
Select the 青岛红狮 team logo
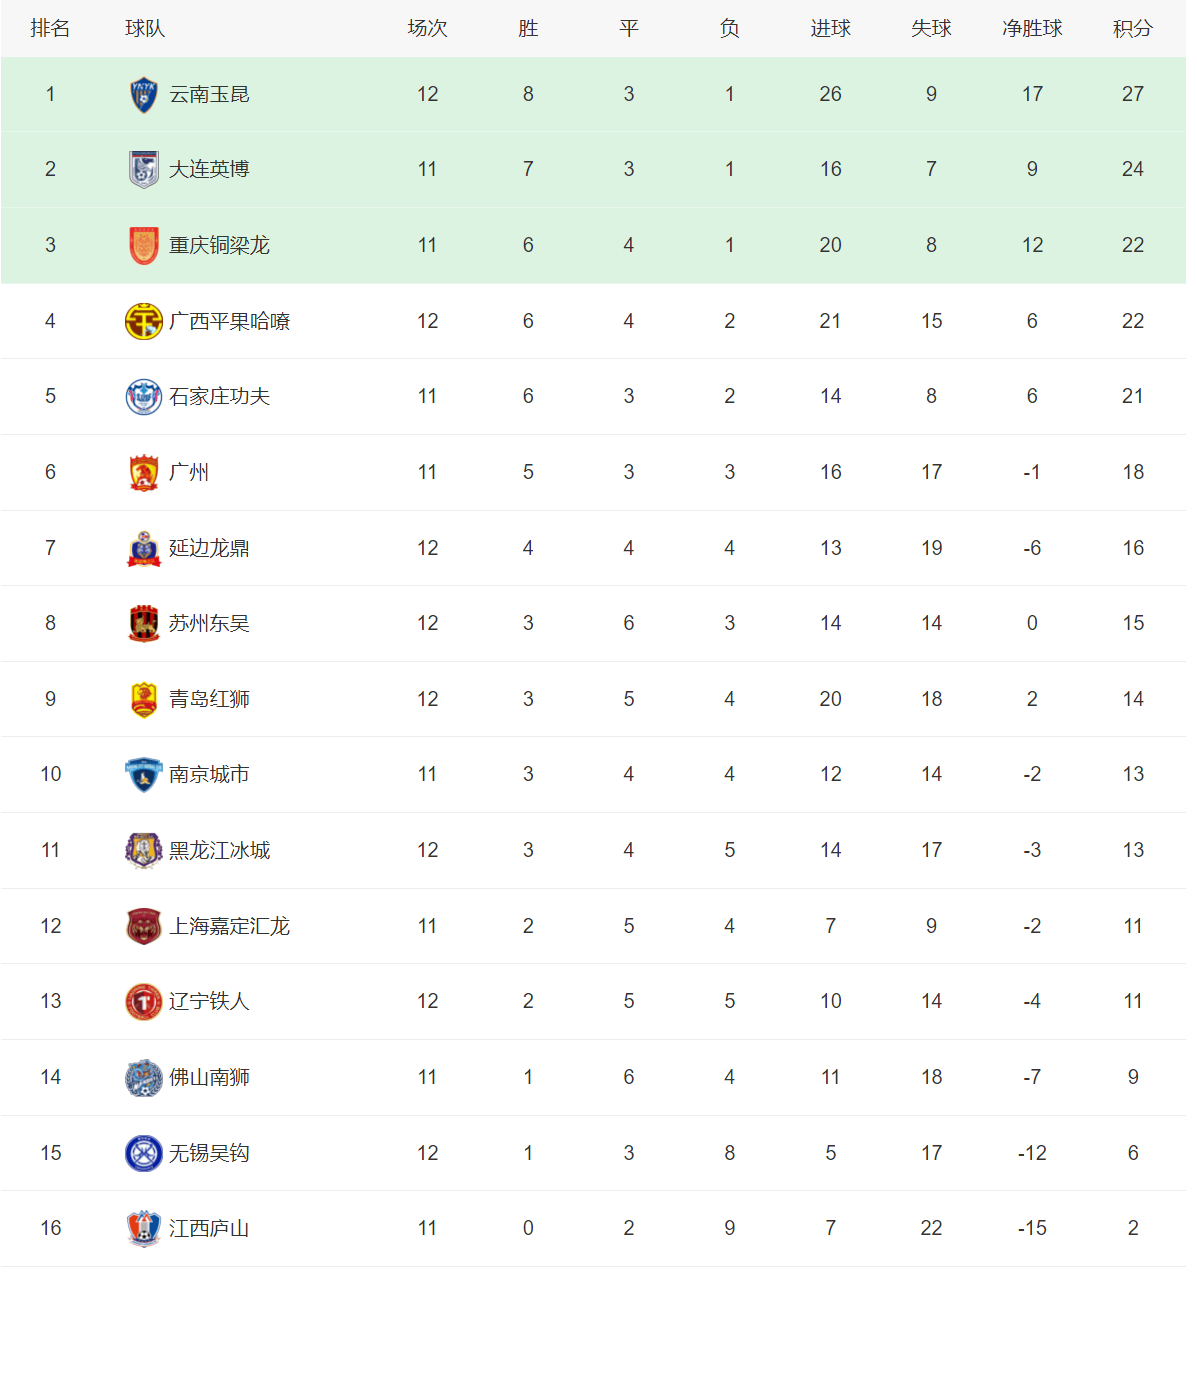pos(144,700)
